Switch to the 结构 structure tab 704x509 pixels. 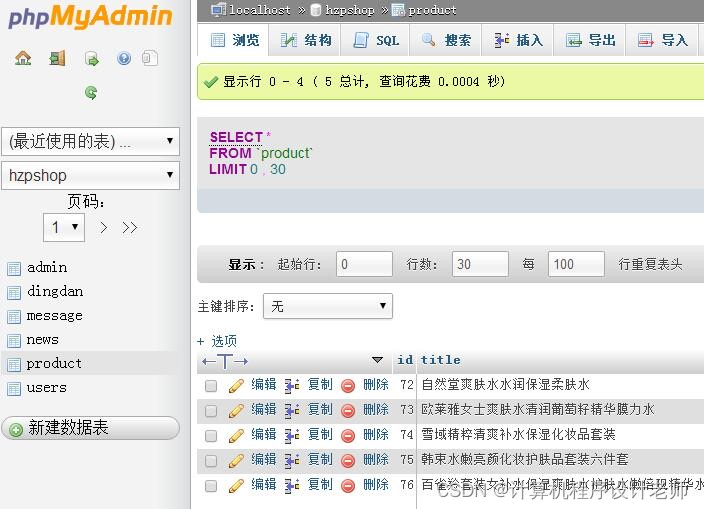tap(305, 40)
